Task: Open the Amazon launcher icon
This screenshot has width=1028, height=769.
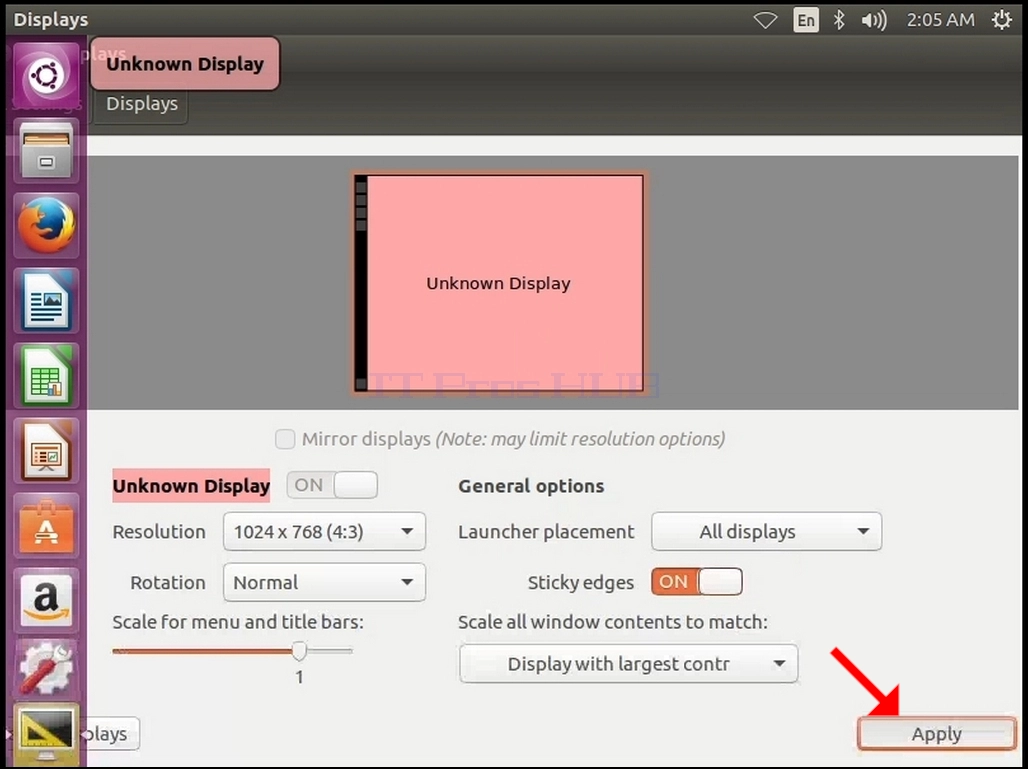Action: (47, 601)
